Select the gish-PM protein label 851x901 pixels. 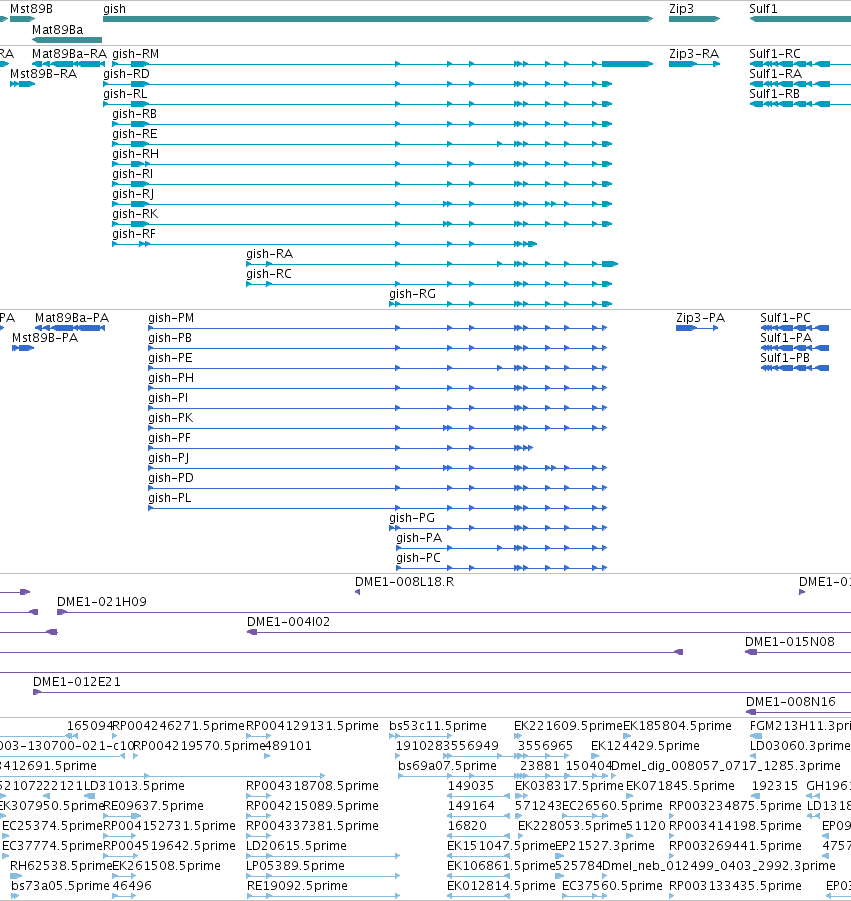pyautogui.click(x=171, y=318)
